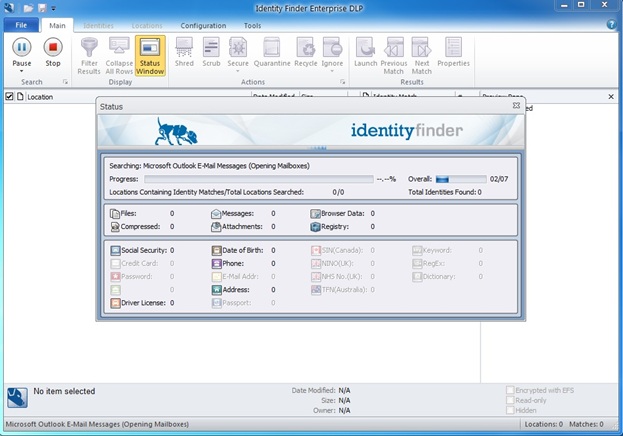Jump to Previous Match

click(x=394, y=56)
